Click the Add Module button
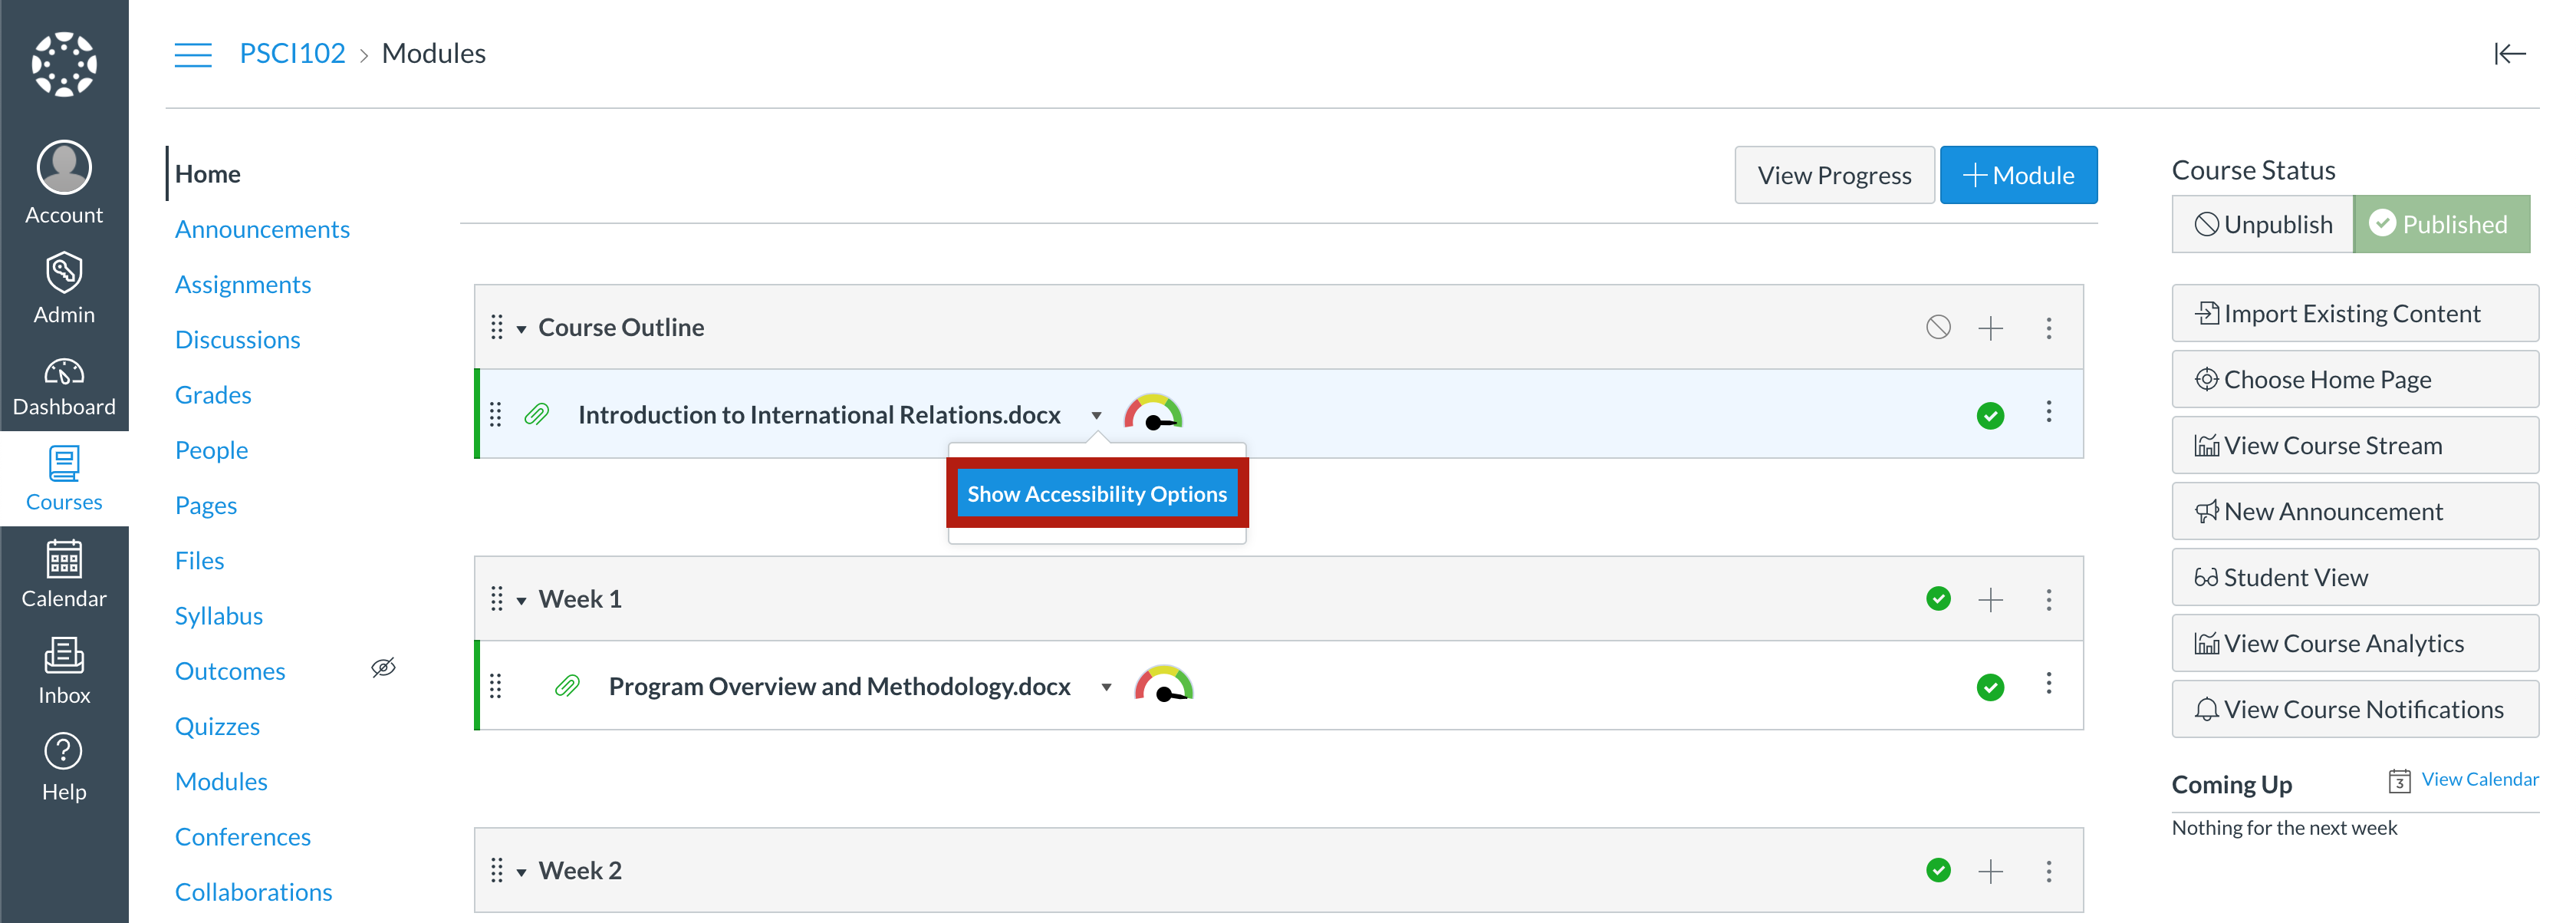The height and width of the screenshot is (923, 2576). pos(2018,173)
